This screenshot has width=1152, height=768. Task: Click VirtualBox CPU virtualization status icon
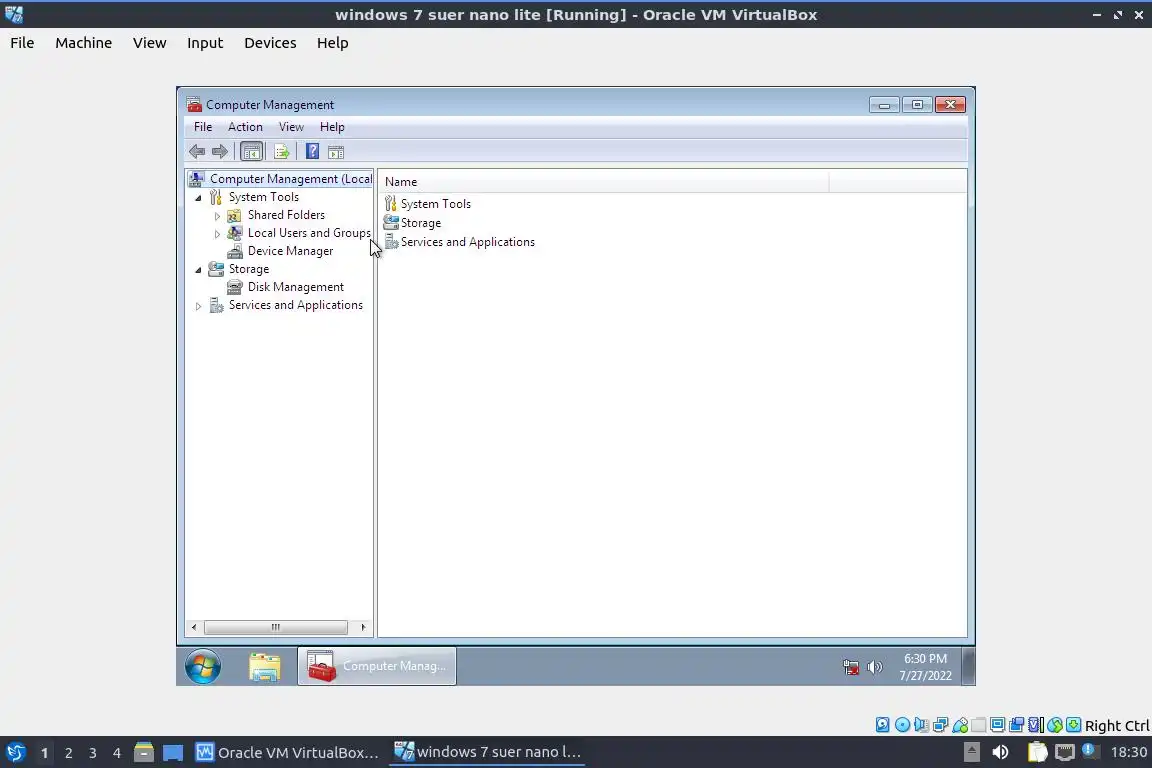pyautogui.click(x=1036, y=725)
